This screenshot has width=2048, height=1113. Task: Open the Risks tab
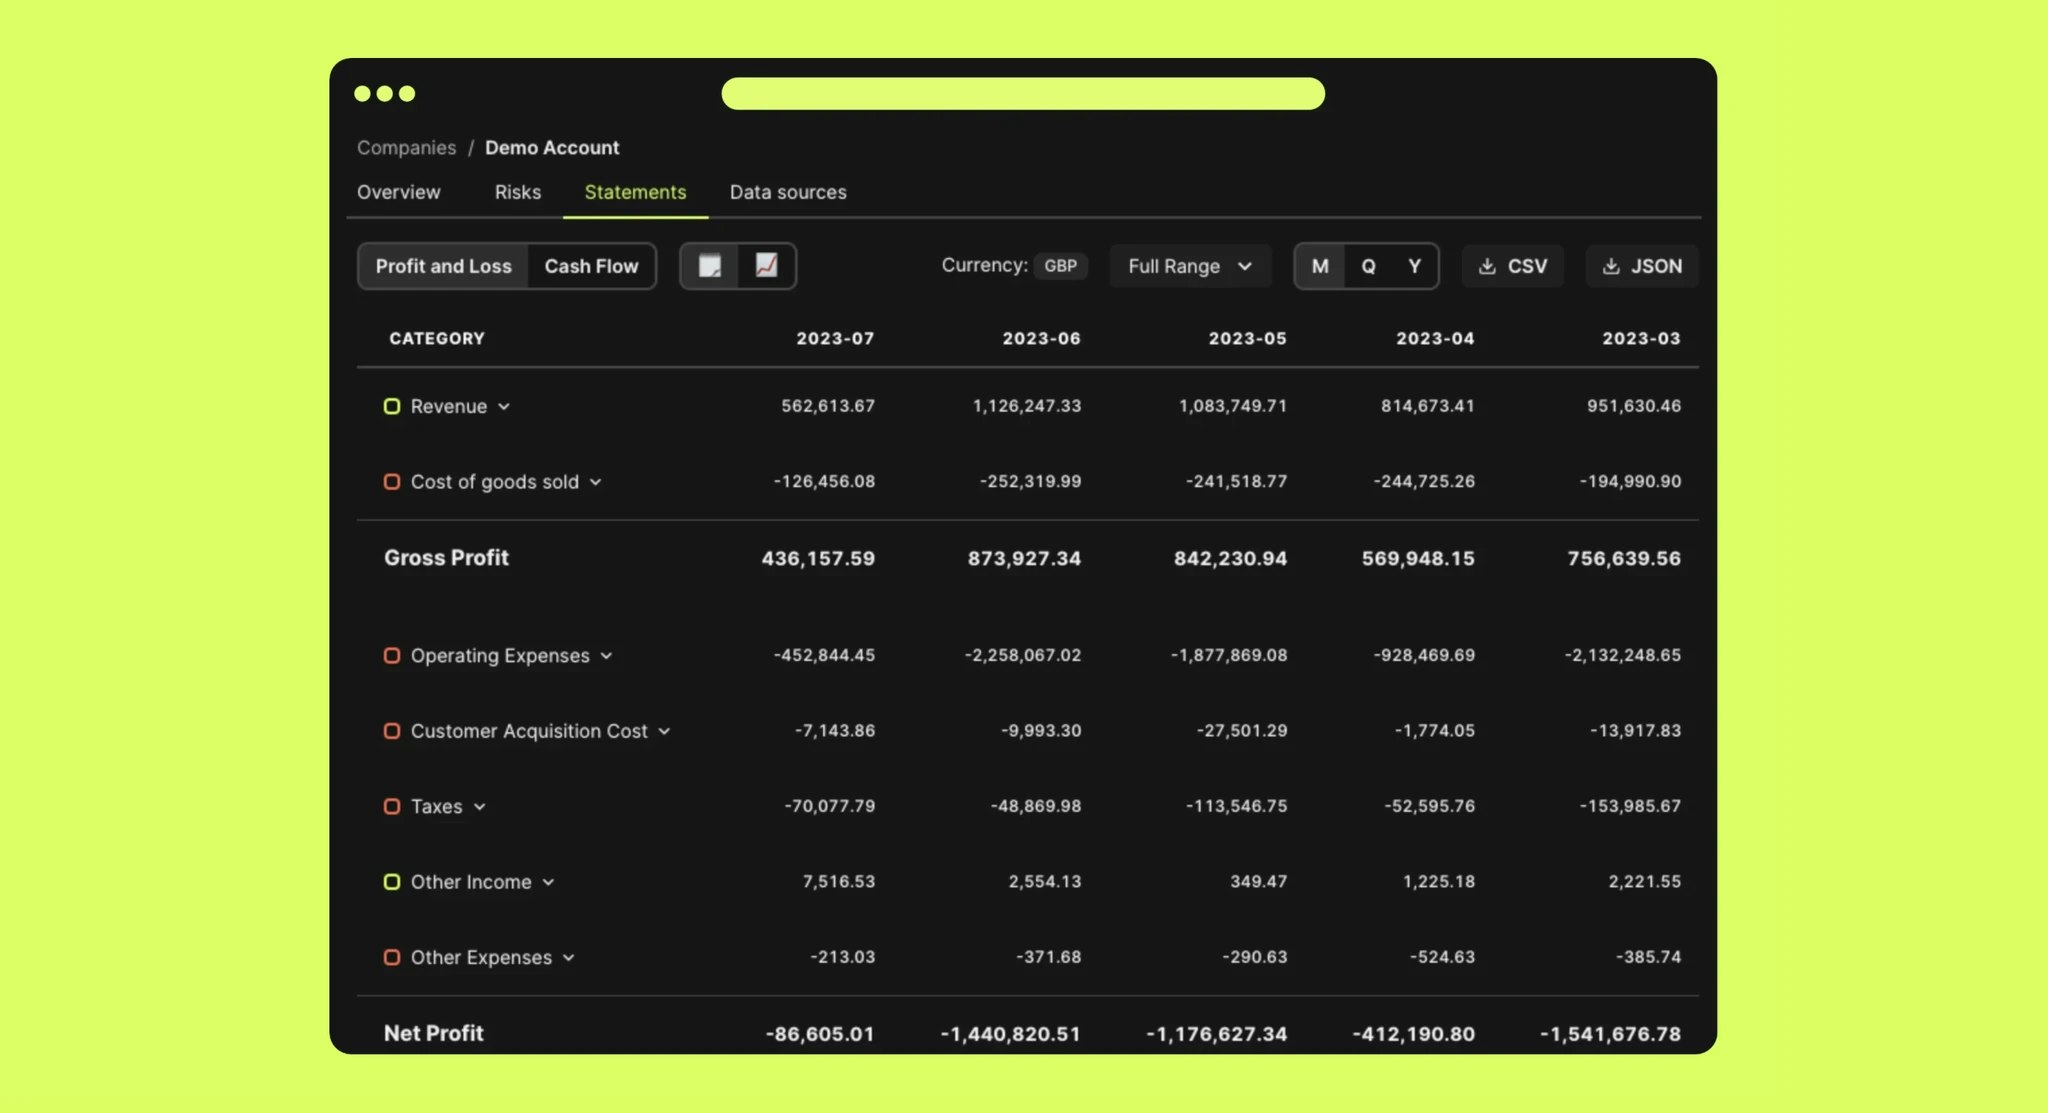pos(517,192)
